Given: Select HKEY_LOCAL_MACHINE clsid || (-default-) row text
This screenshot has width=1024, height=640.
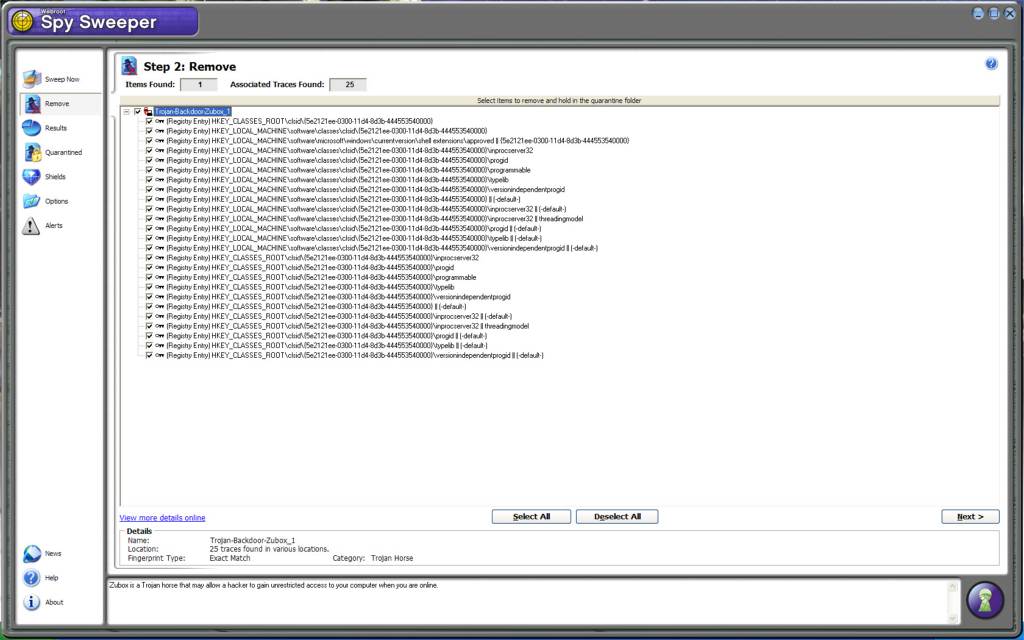Looking at the screenshot, I should [344, 200].
